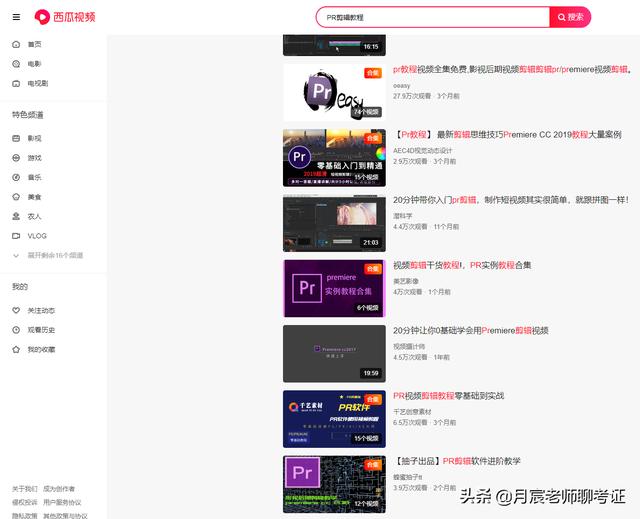The height and width of the screenshot is (519, 640).
Task: Open 侵权投诉 footer link
Action: tap(24, 502)
